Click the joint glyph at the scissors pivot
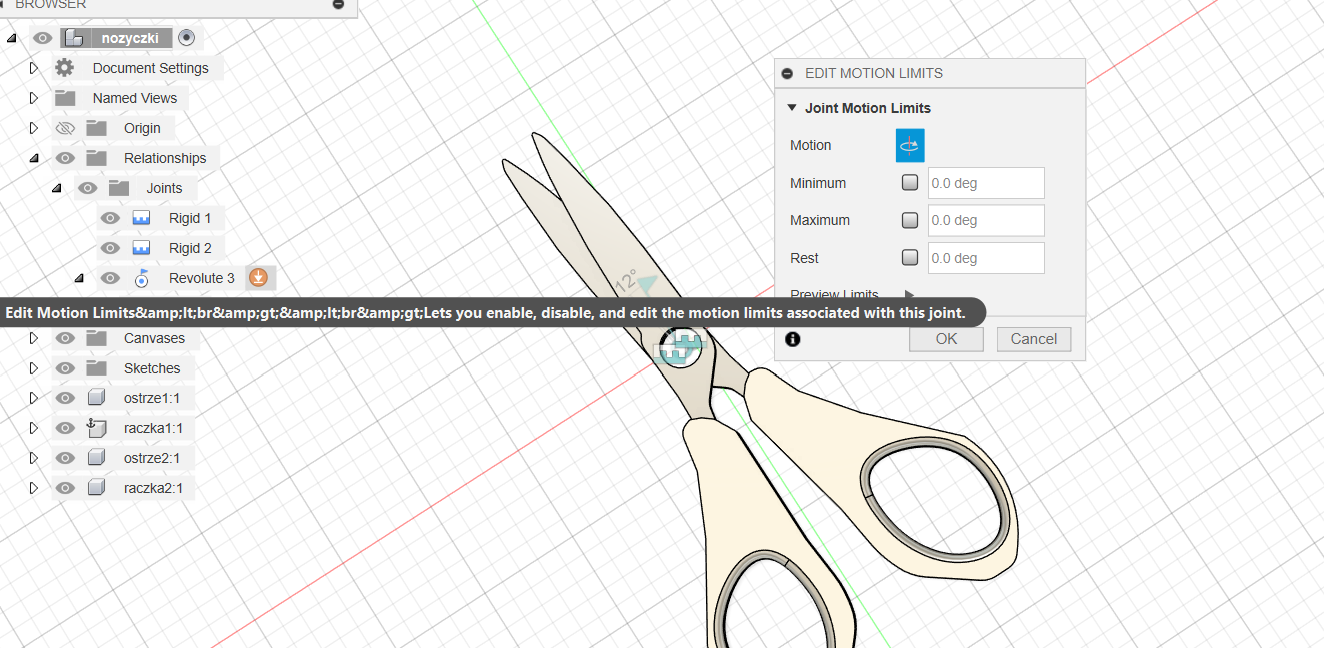This screenshot has width=1324, height=648. click(682, 349)
